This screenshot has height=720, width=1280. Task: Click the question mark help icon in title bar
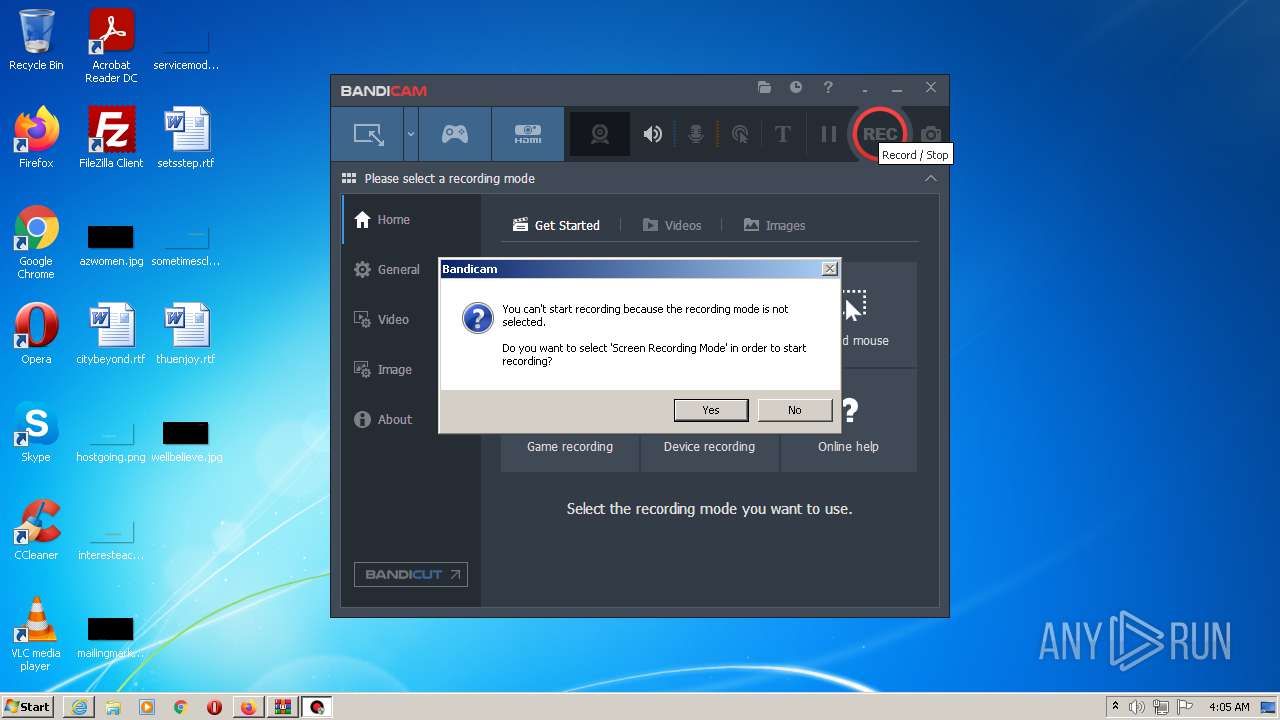(828, 88)
